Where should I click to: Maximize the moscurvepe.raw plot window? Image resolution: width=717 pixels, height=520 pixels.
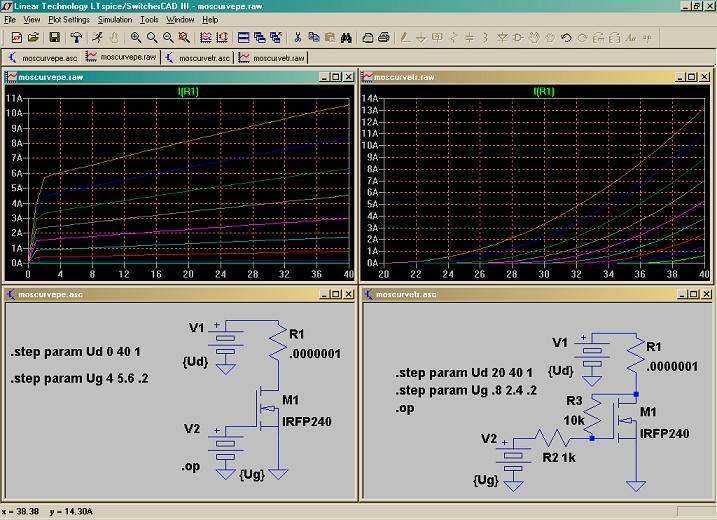pyautogui.click(x=336, y=77)
